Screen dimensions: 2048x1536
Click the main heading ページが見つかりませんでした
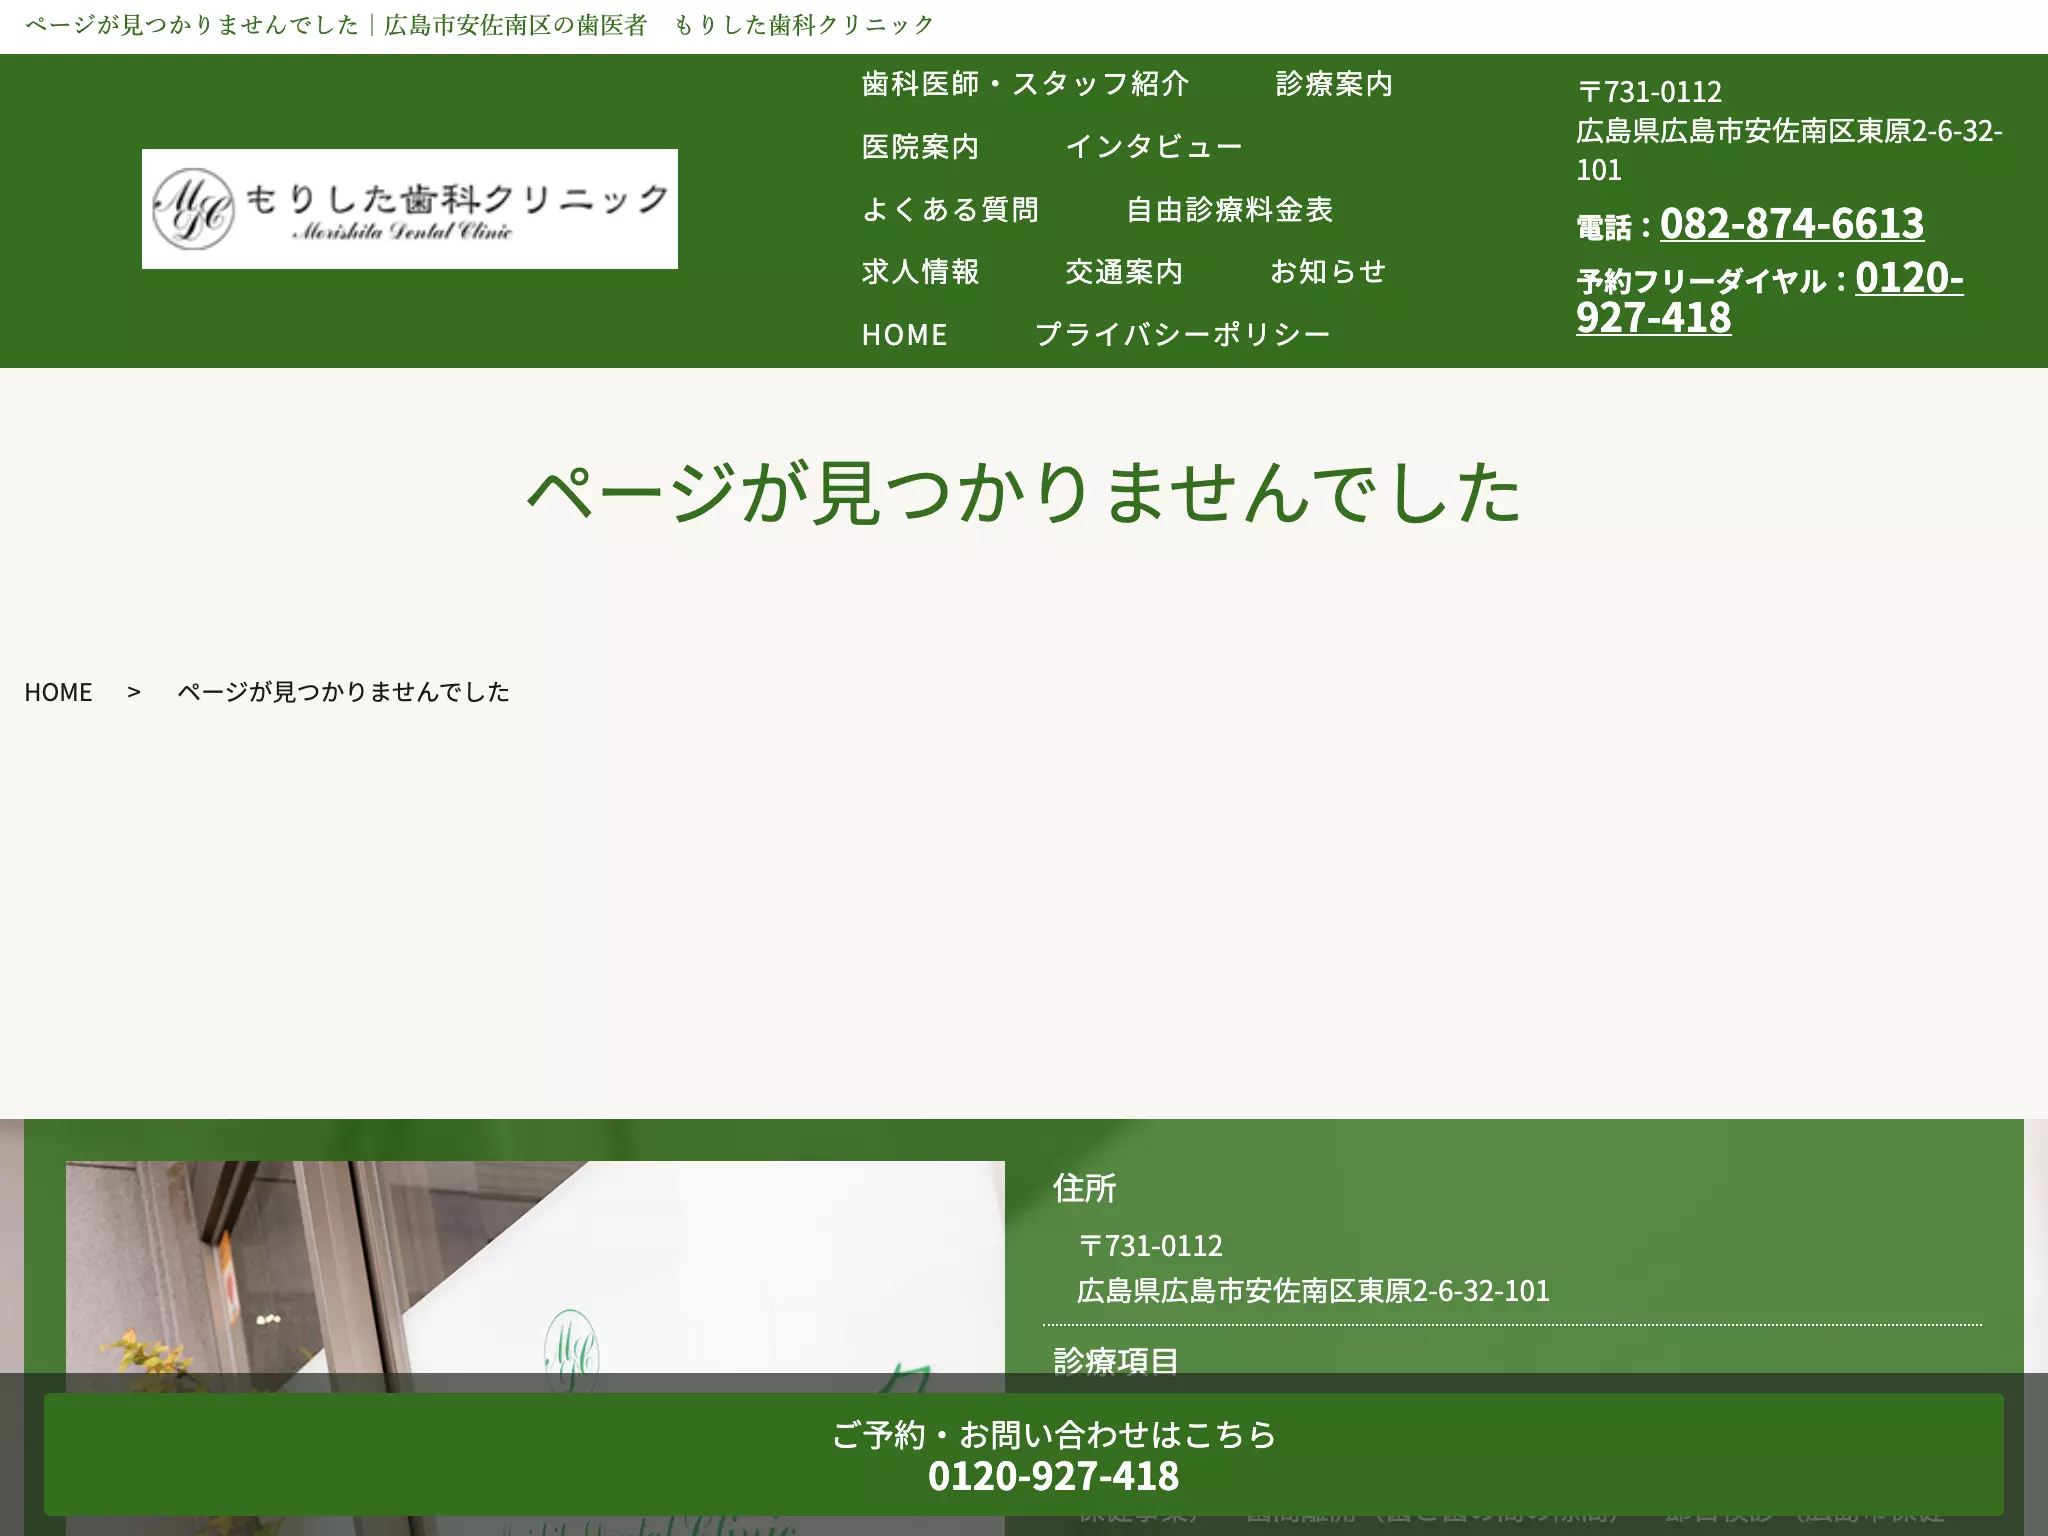[1024, 493]
